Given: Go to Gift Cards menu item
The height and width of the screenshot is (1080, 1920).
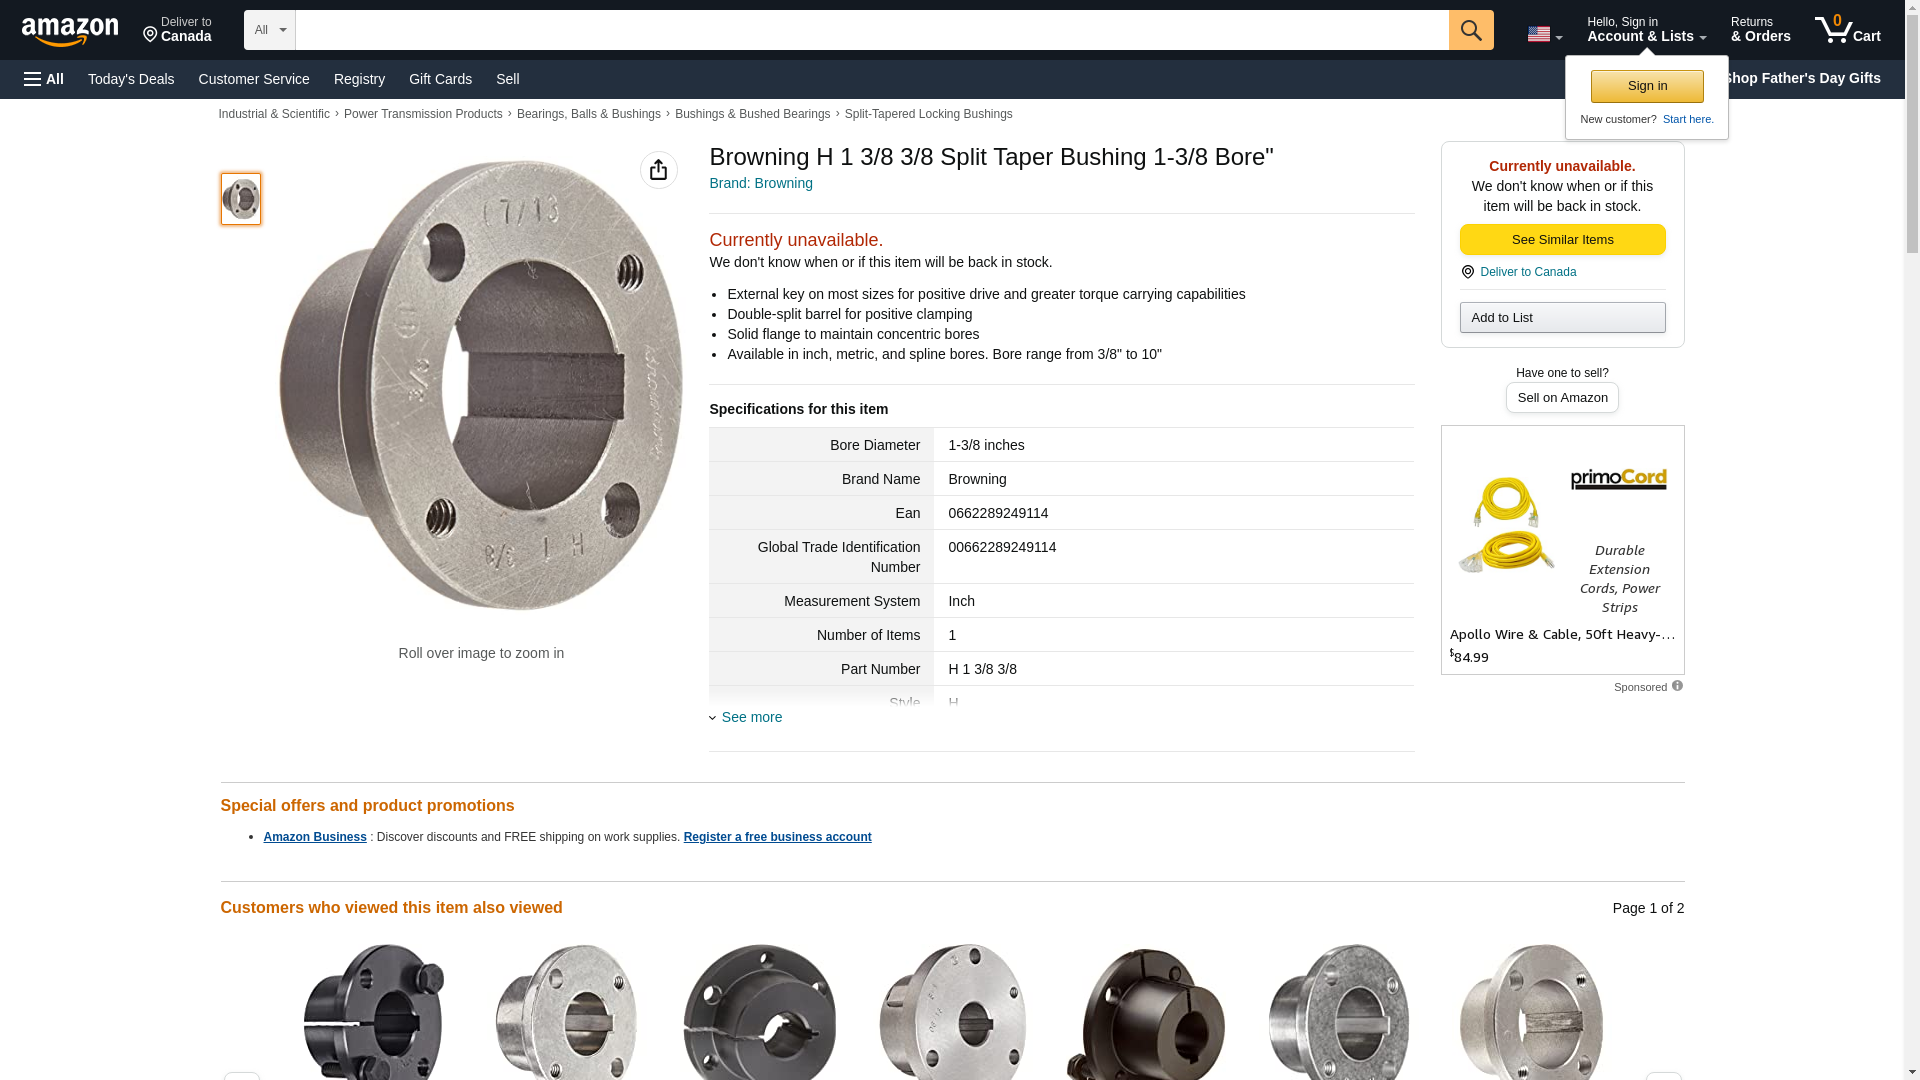Looking at the screenshot, I should tap(440, 79).
